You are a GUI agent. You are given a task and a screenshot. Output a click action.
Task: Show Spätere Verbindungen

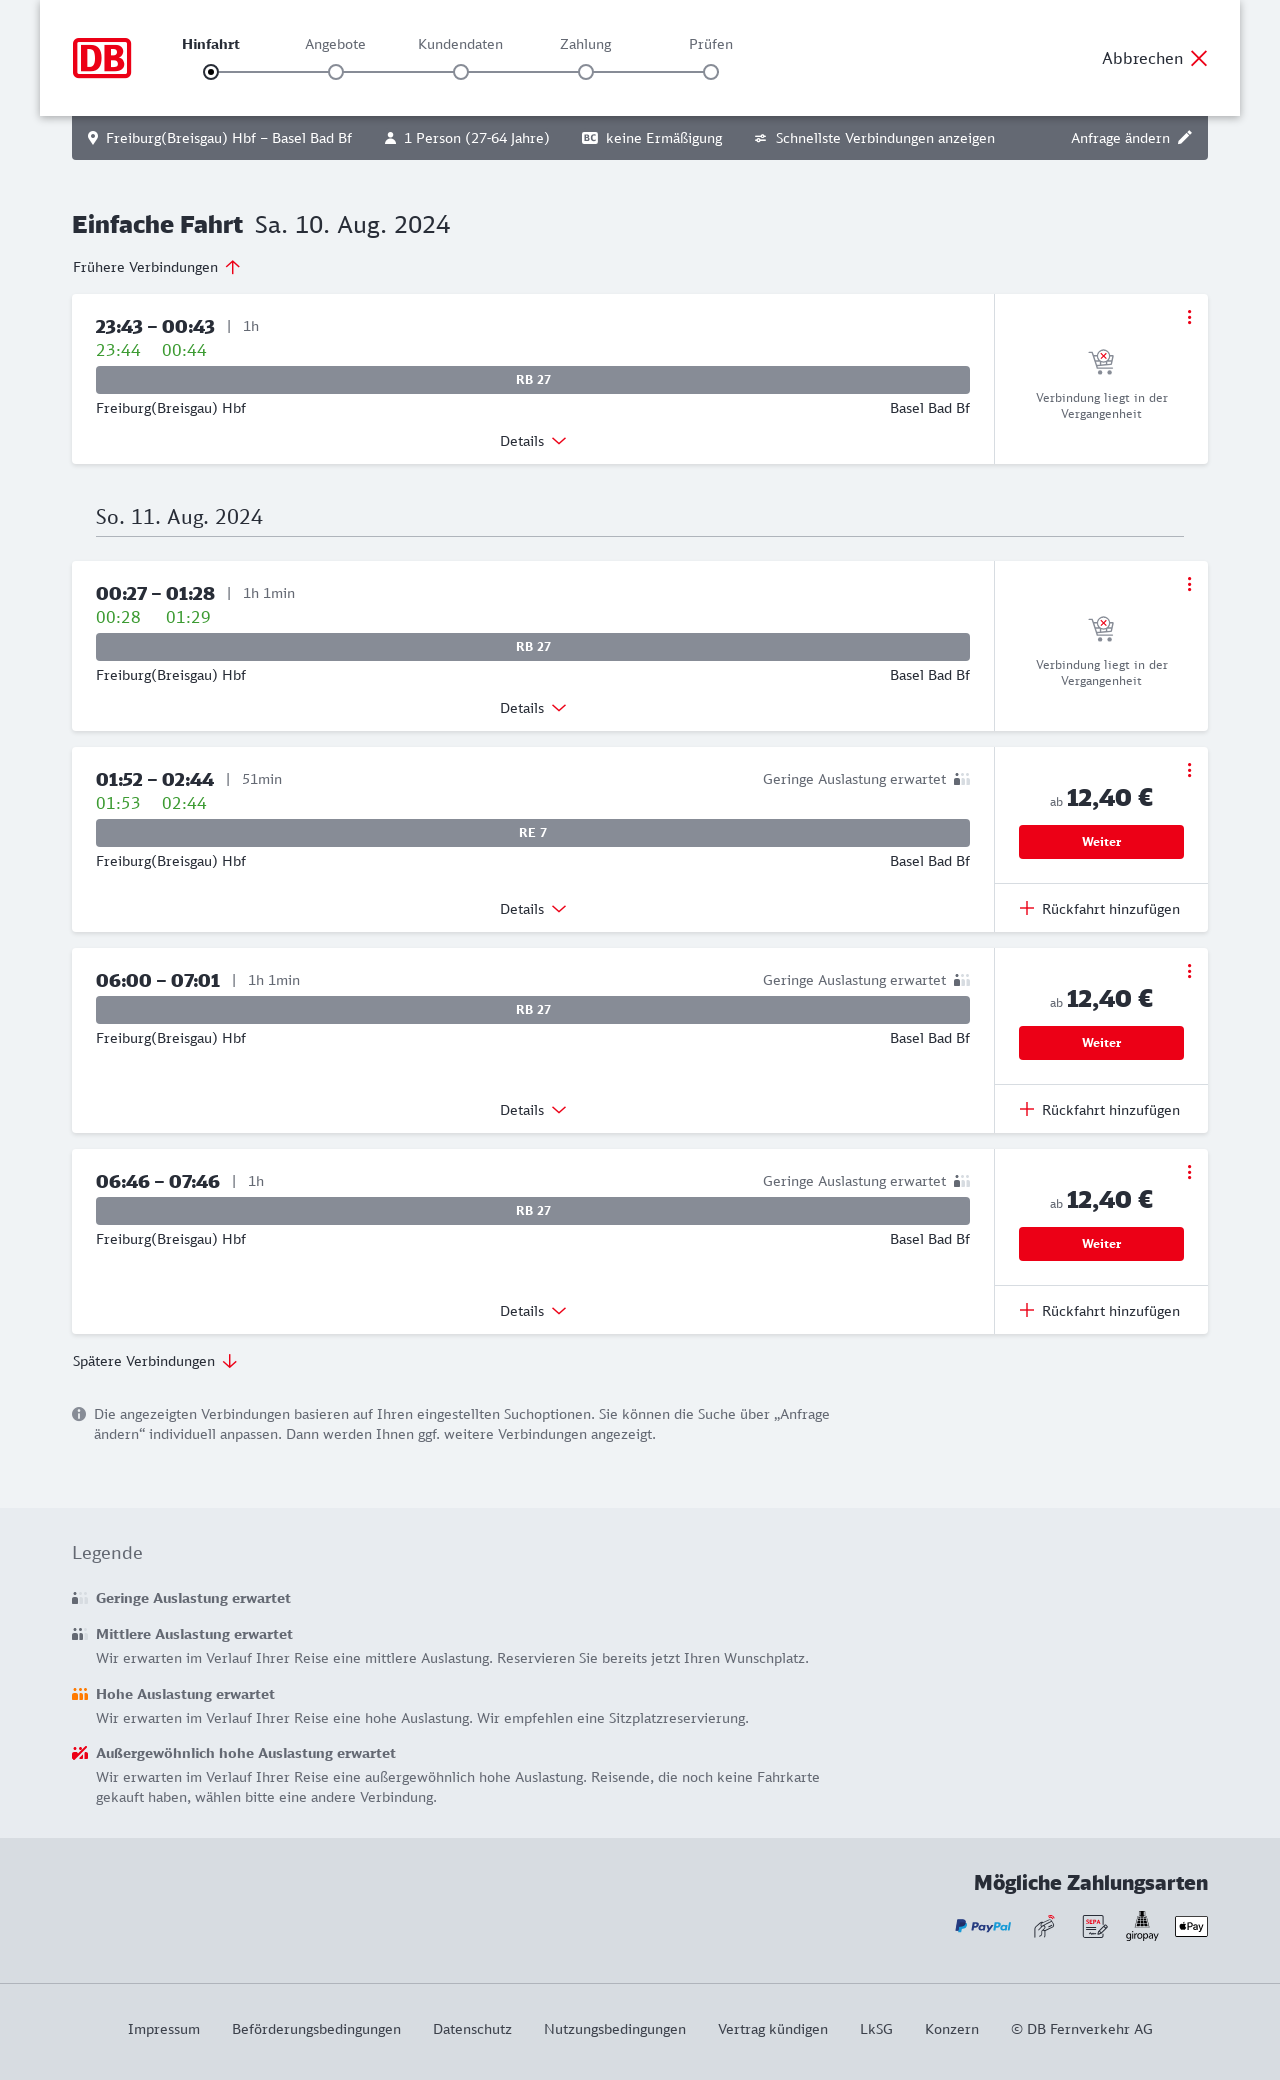(x=155, y=1361)
